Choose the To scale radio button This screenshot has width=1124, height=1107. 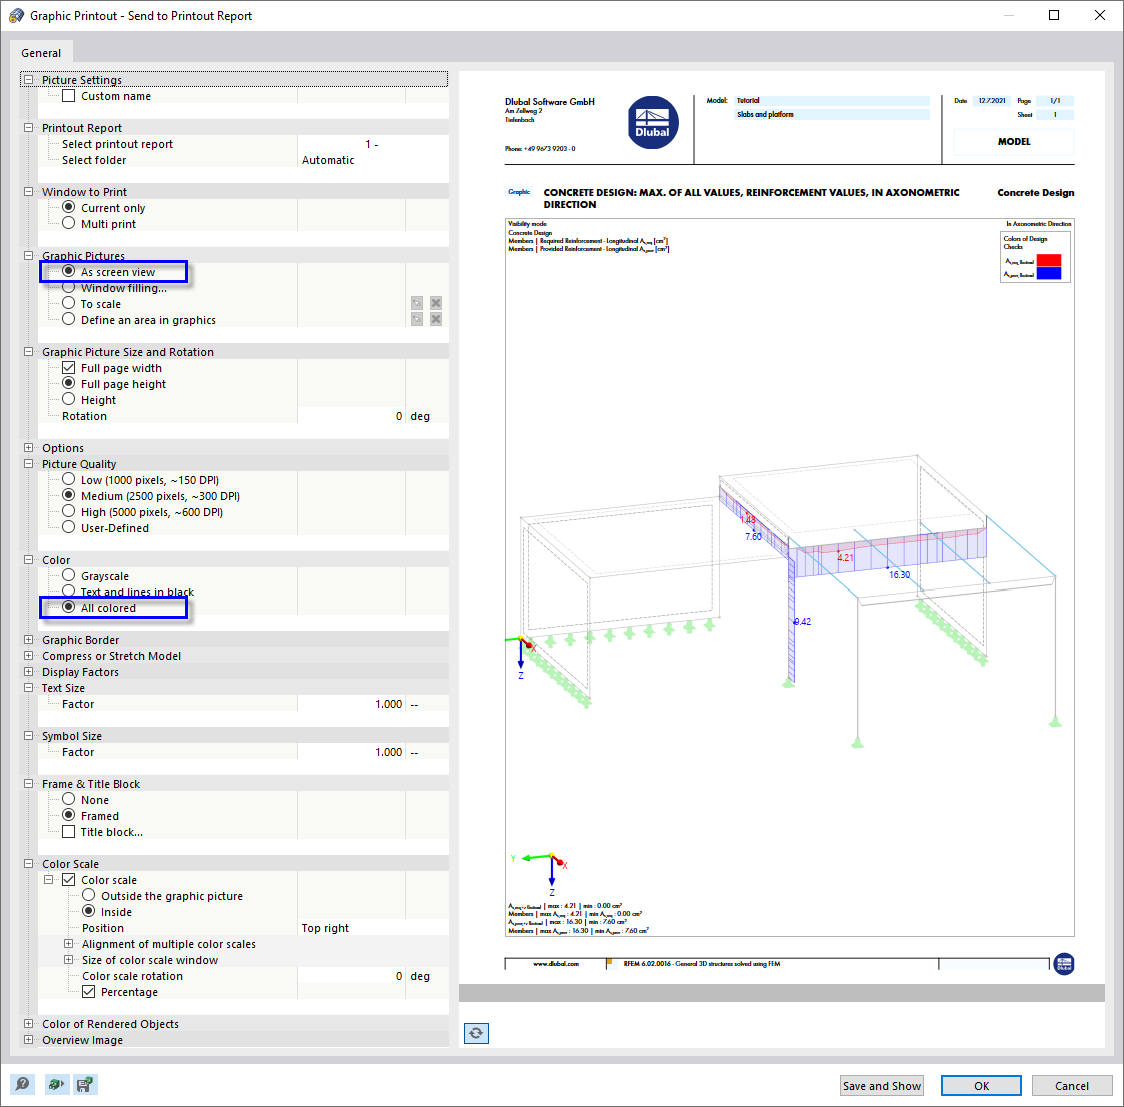click(69, 303)
